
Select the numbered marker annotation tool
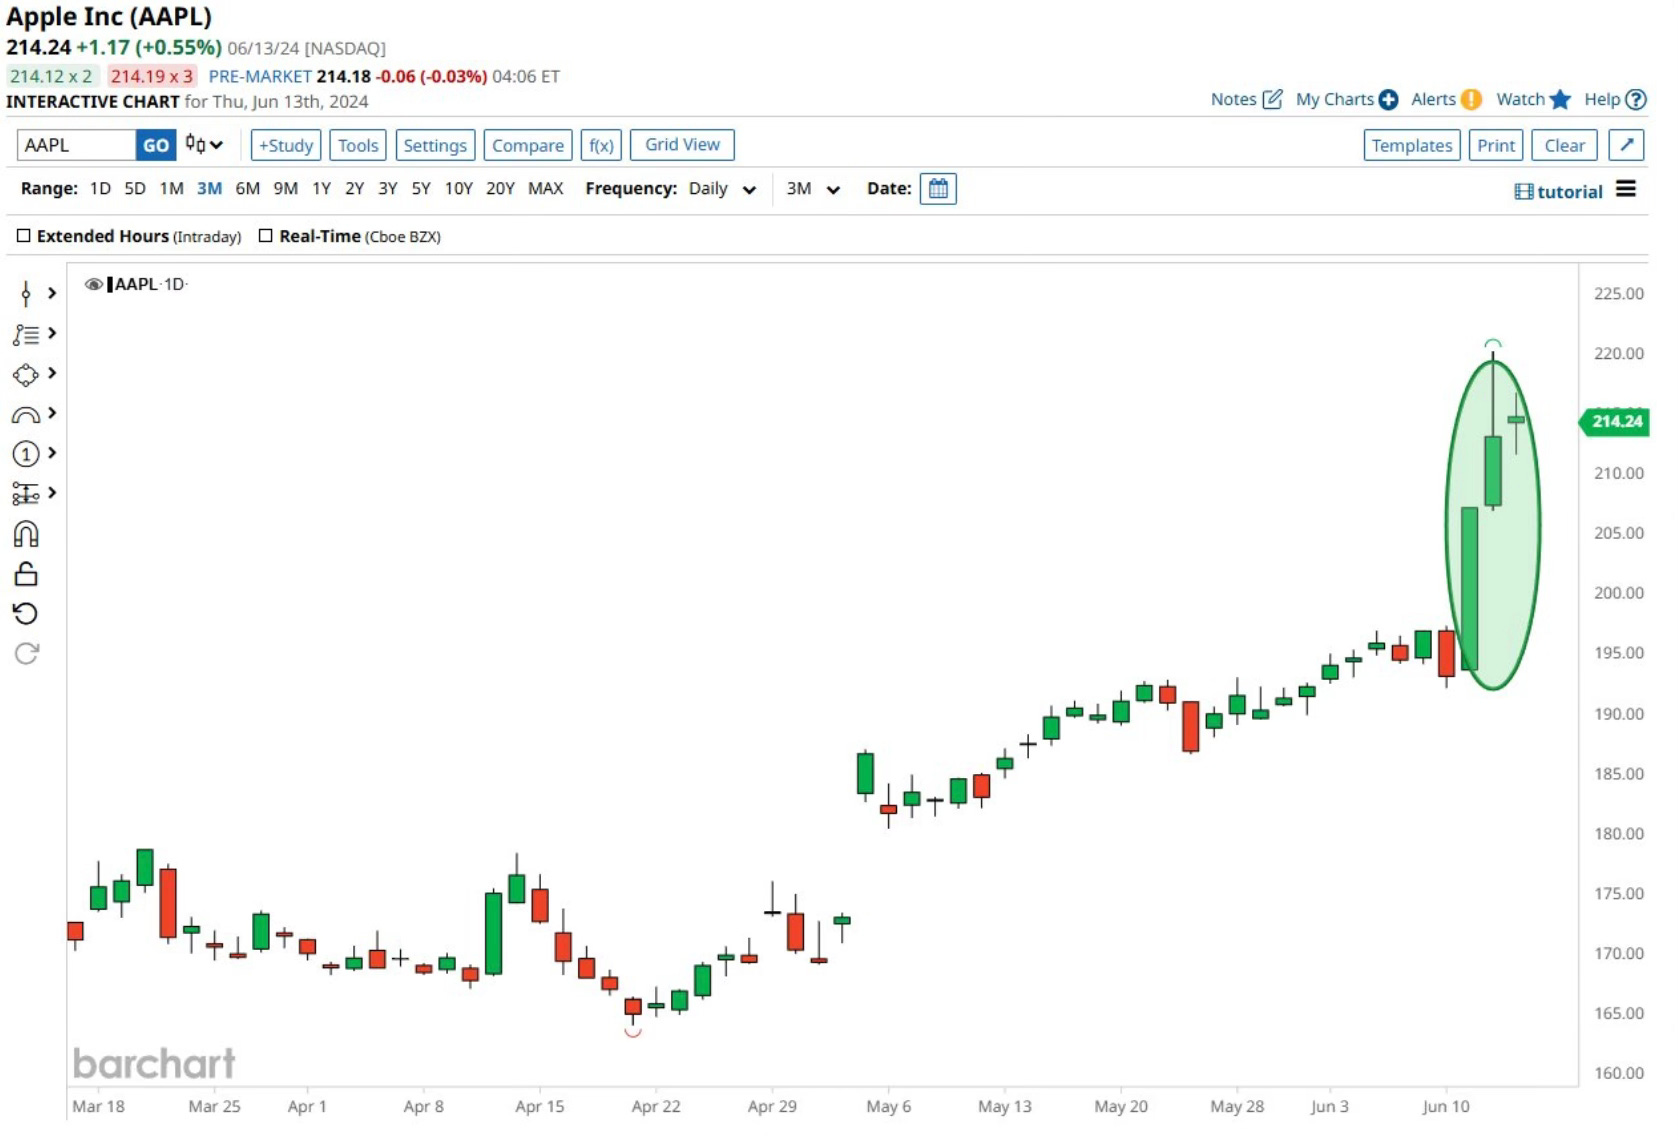[26, 454]
